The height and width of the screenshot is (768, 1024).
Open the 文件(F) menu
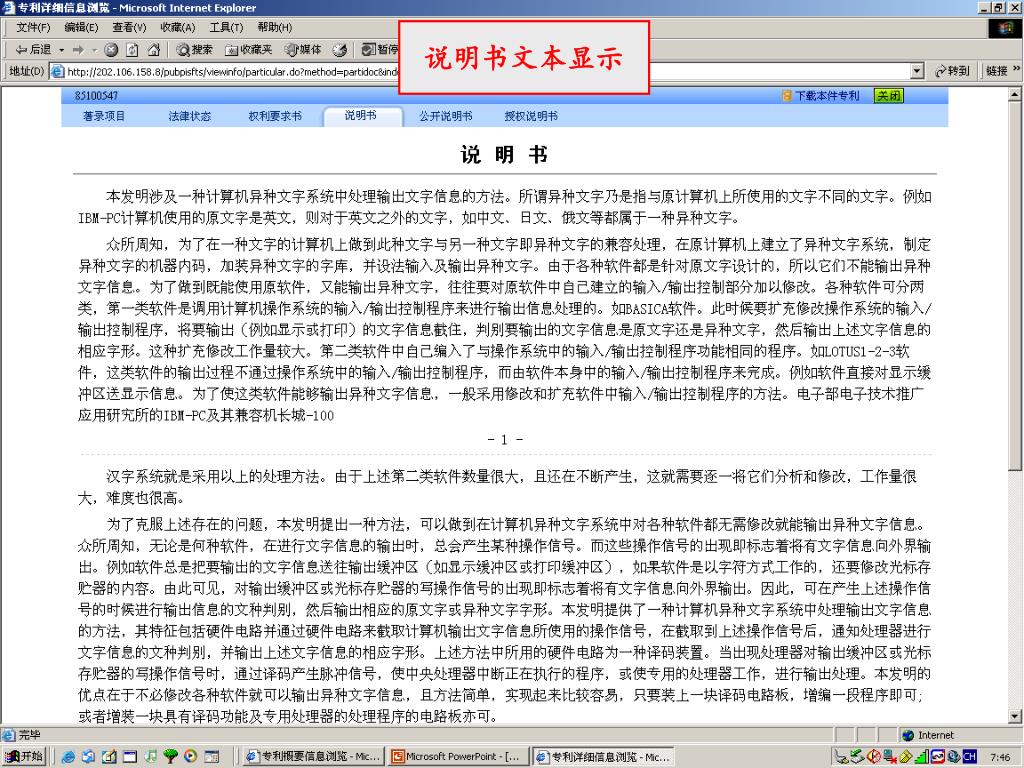click(x=33, y=27)
